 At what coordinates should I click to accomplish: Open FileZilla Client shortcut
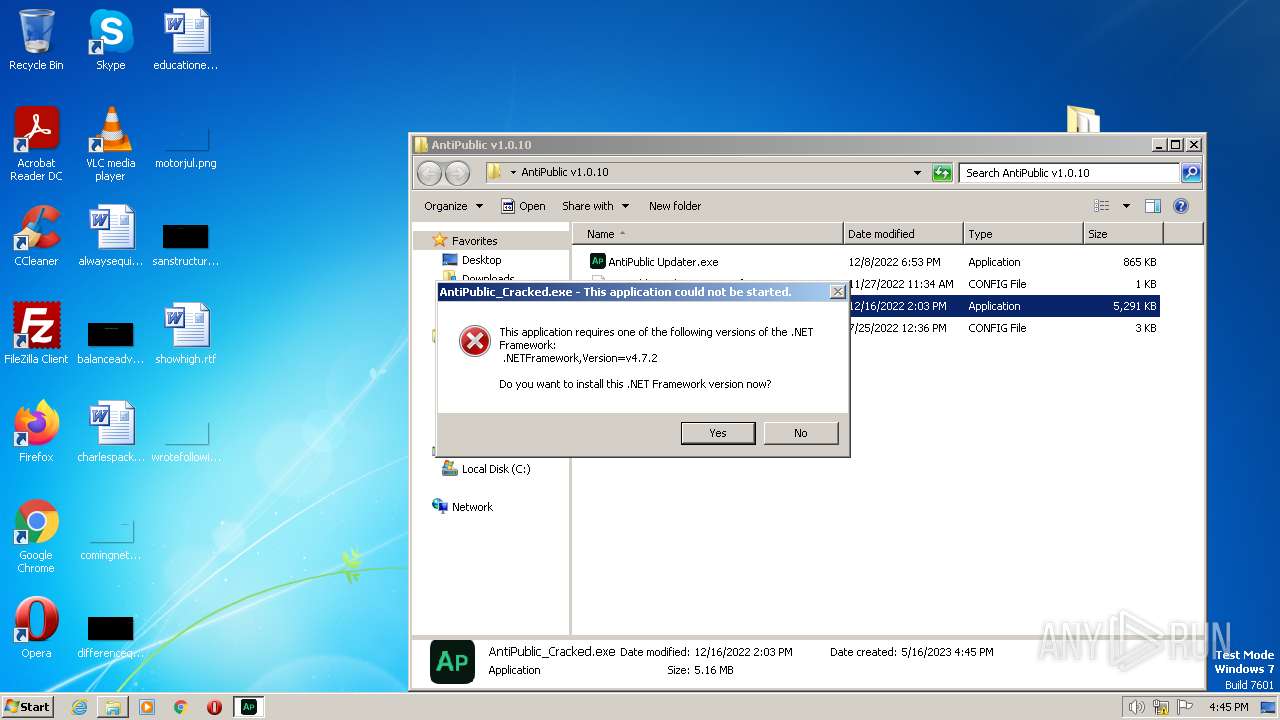36,334
